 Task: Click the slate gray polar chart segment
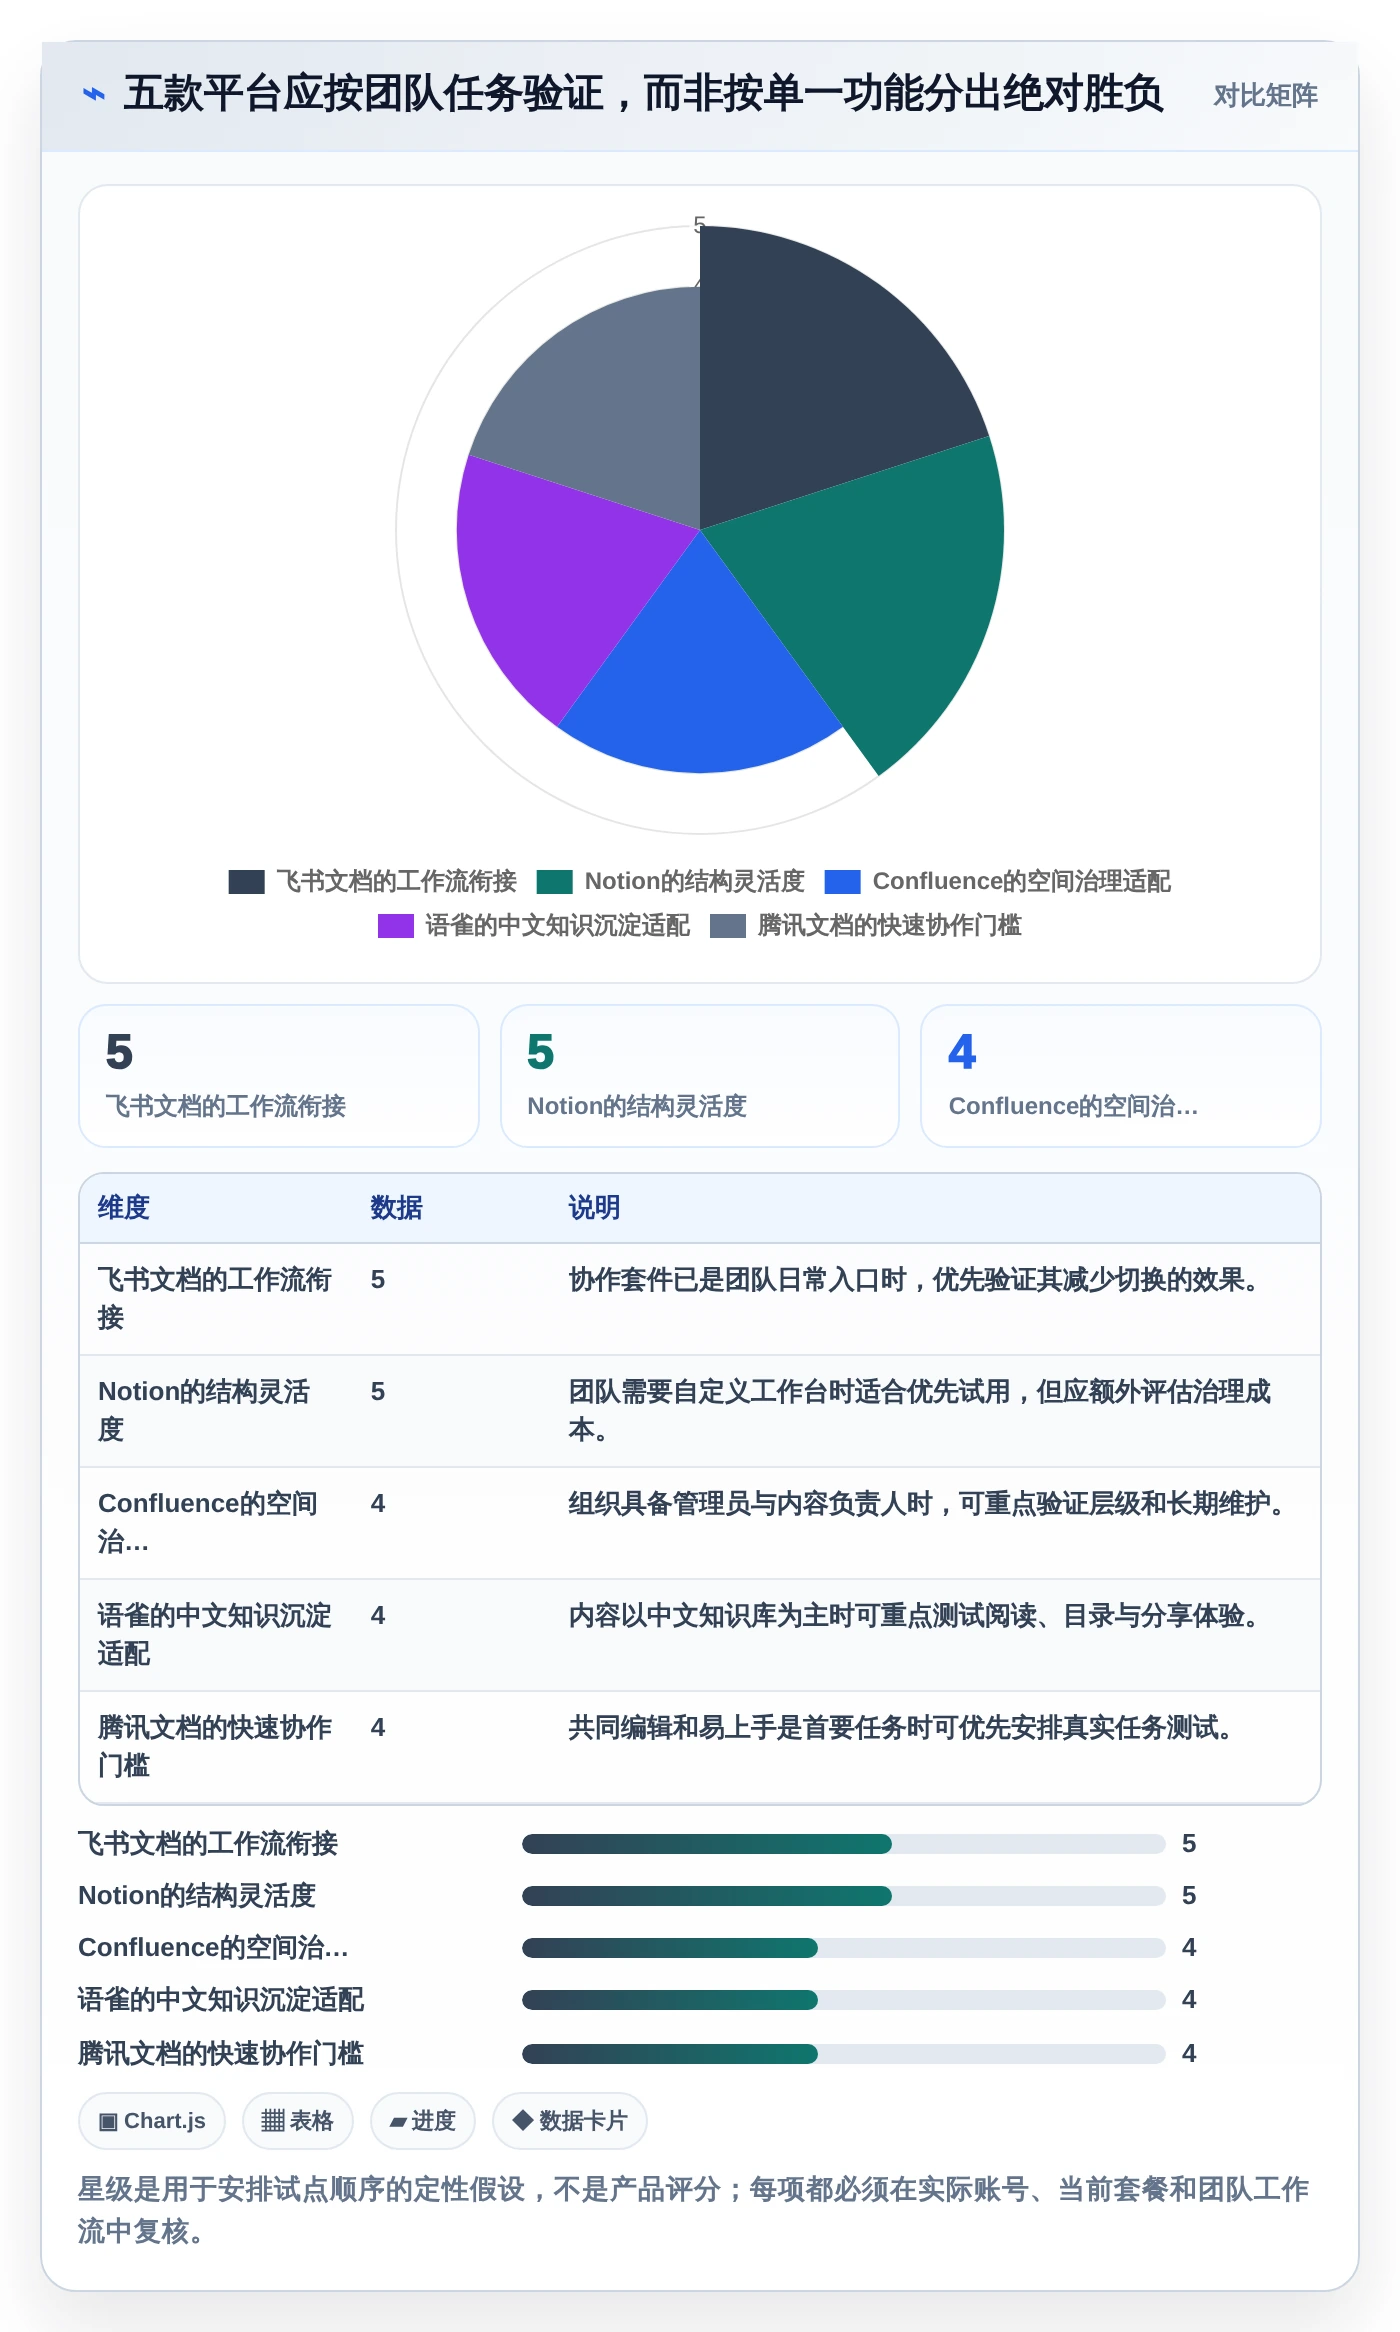click(610, 410)
